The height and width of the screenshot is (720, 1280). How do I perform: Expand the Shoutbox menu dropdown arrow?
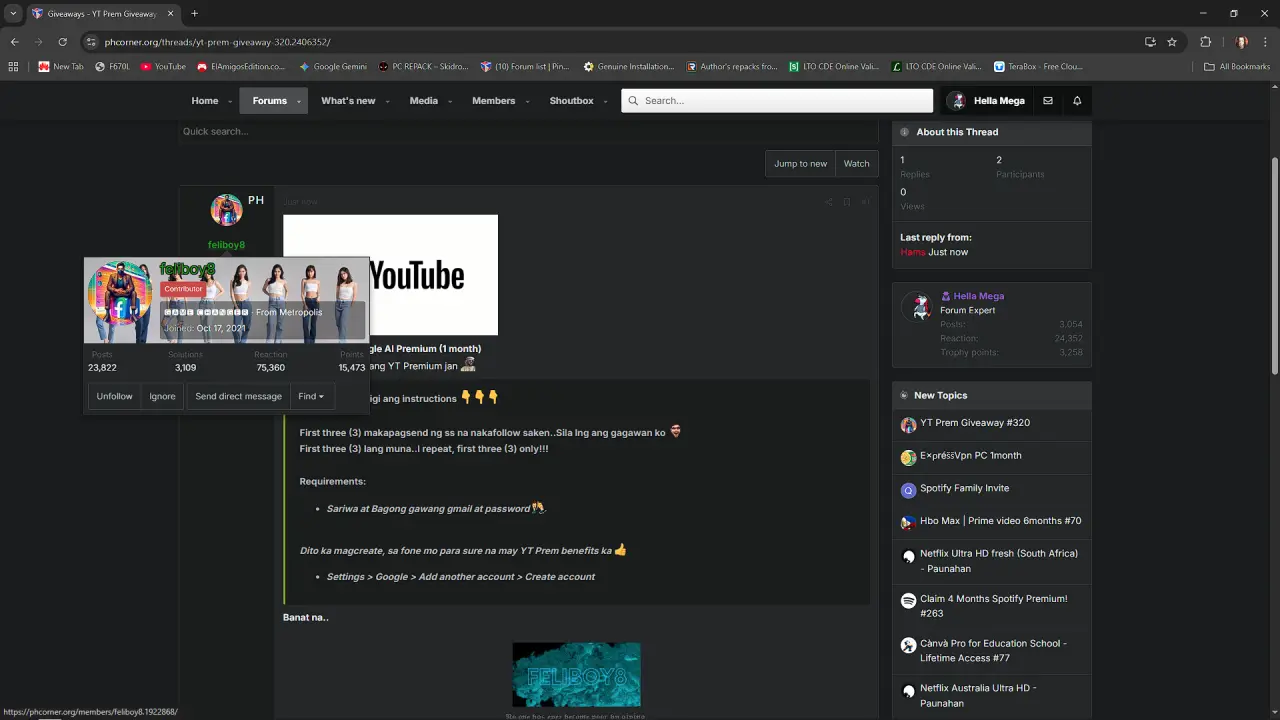tap(605, 101)
